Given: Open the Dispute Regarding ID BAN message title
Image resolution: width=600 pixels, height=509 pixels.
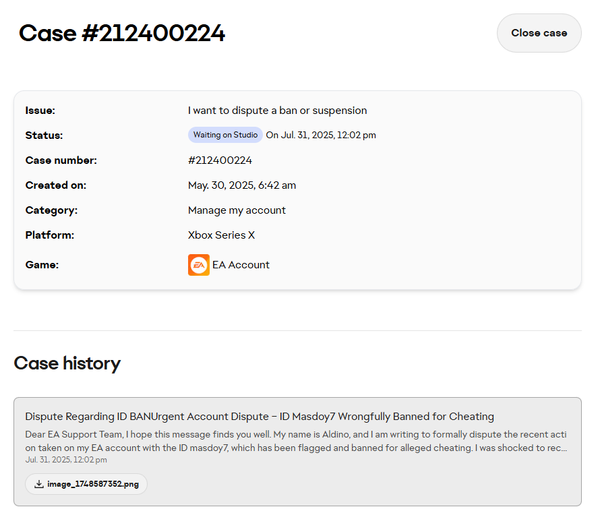Looking at the screenshot, I should coord(259,416).
